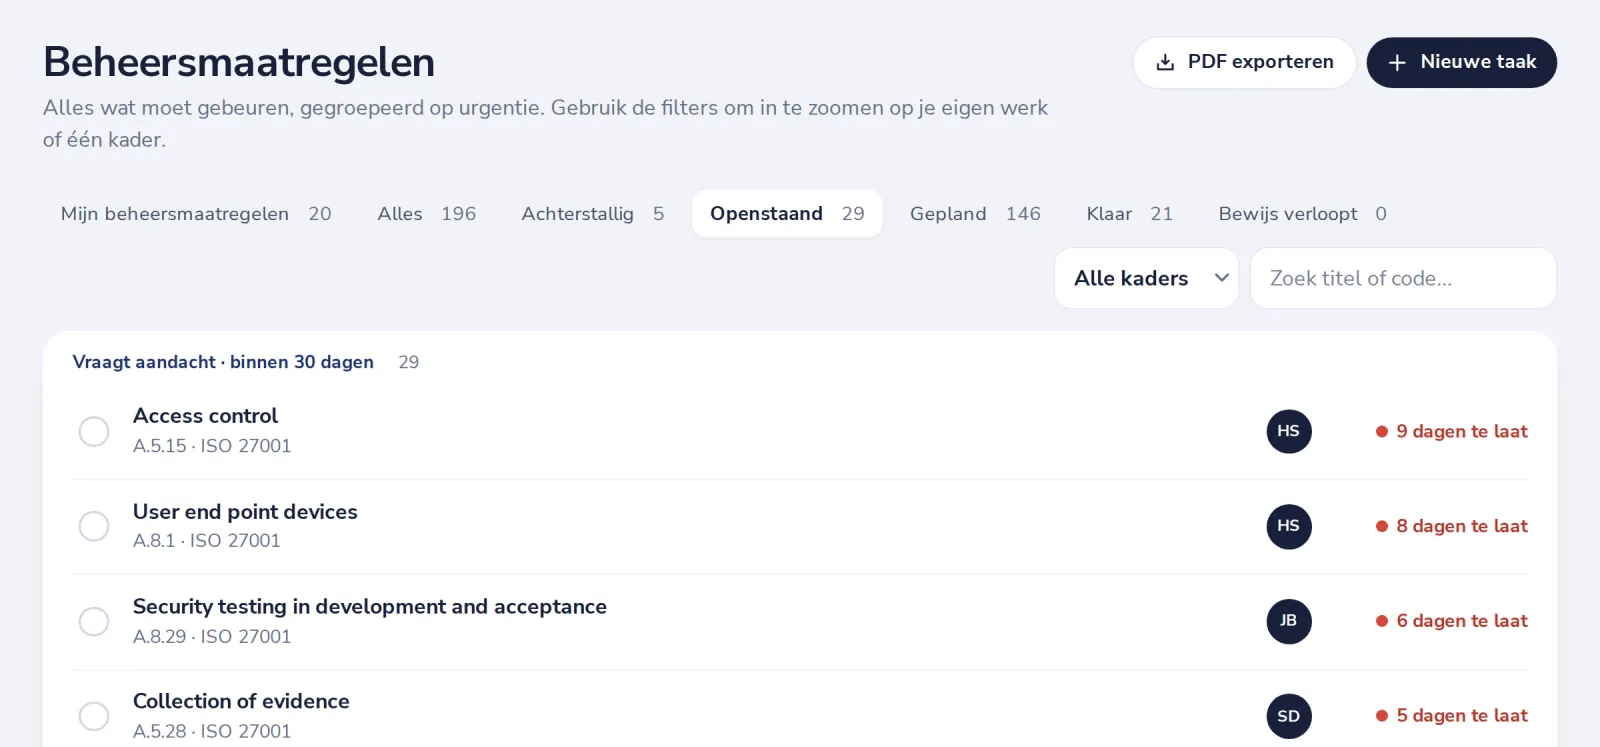Select the Alles tab
The height and width of the screenshot is (747, 1600).
tap(427, 214)
